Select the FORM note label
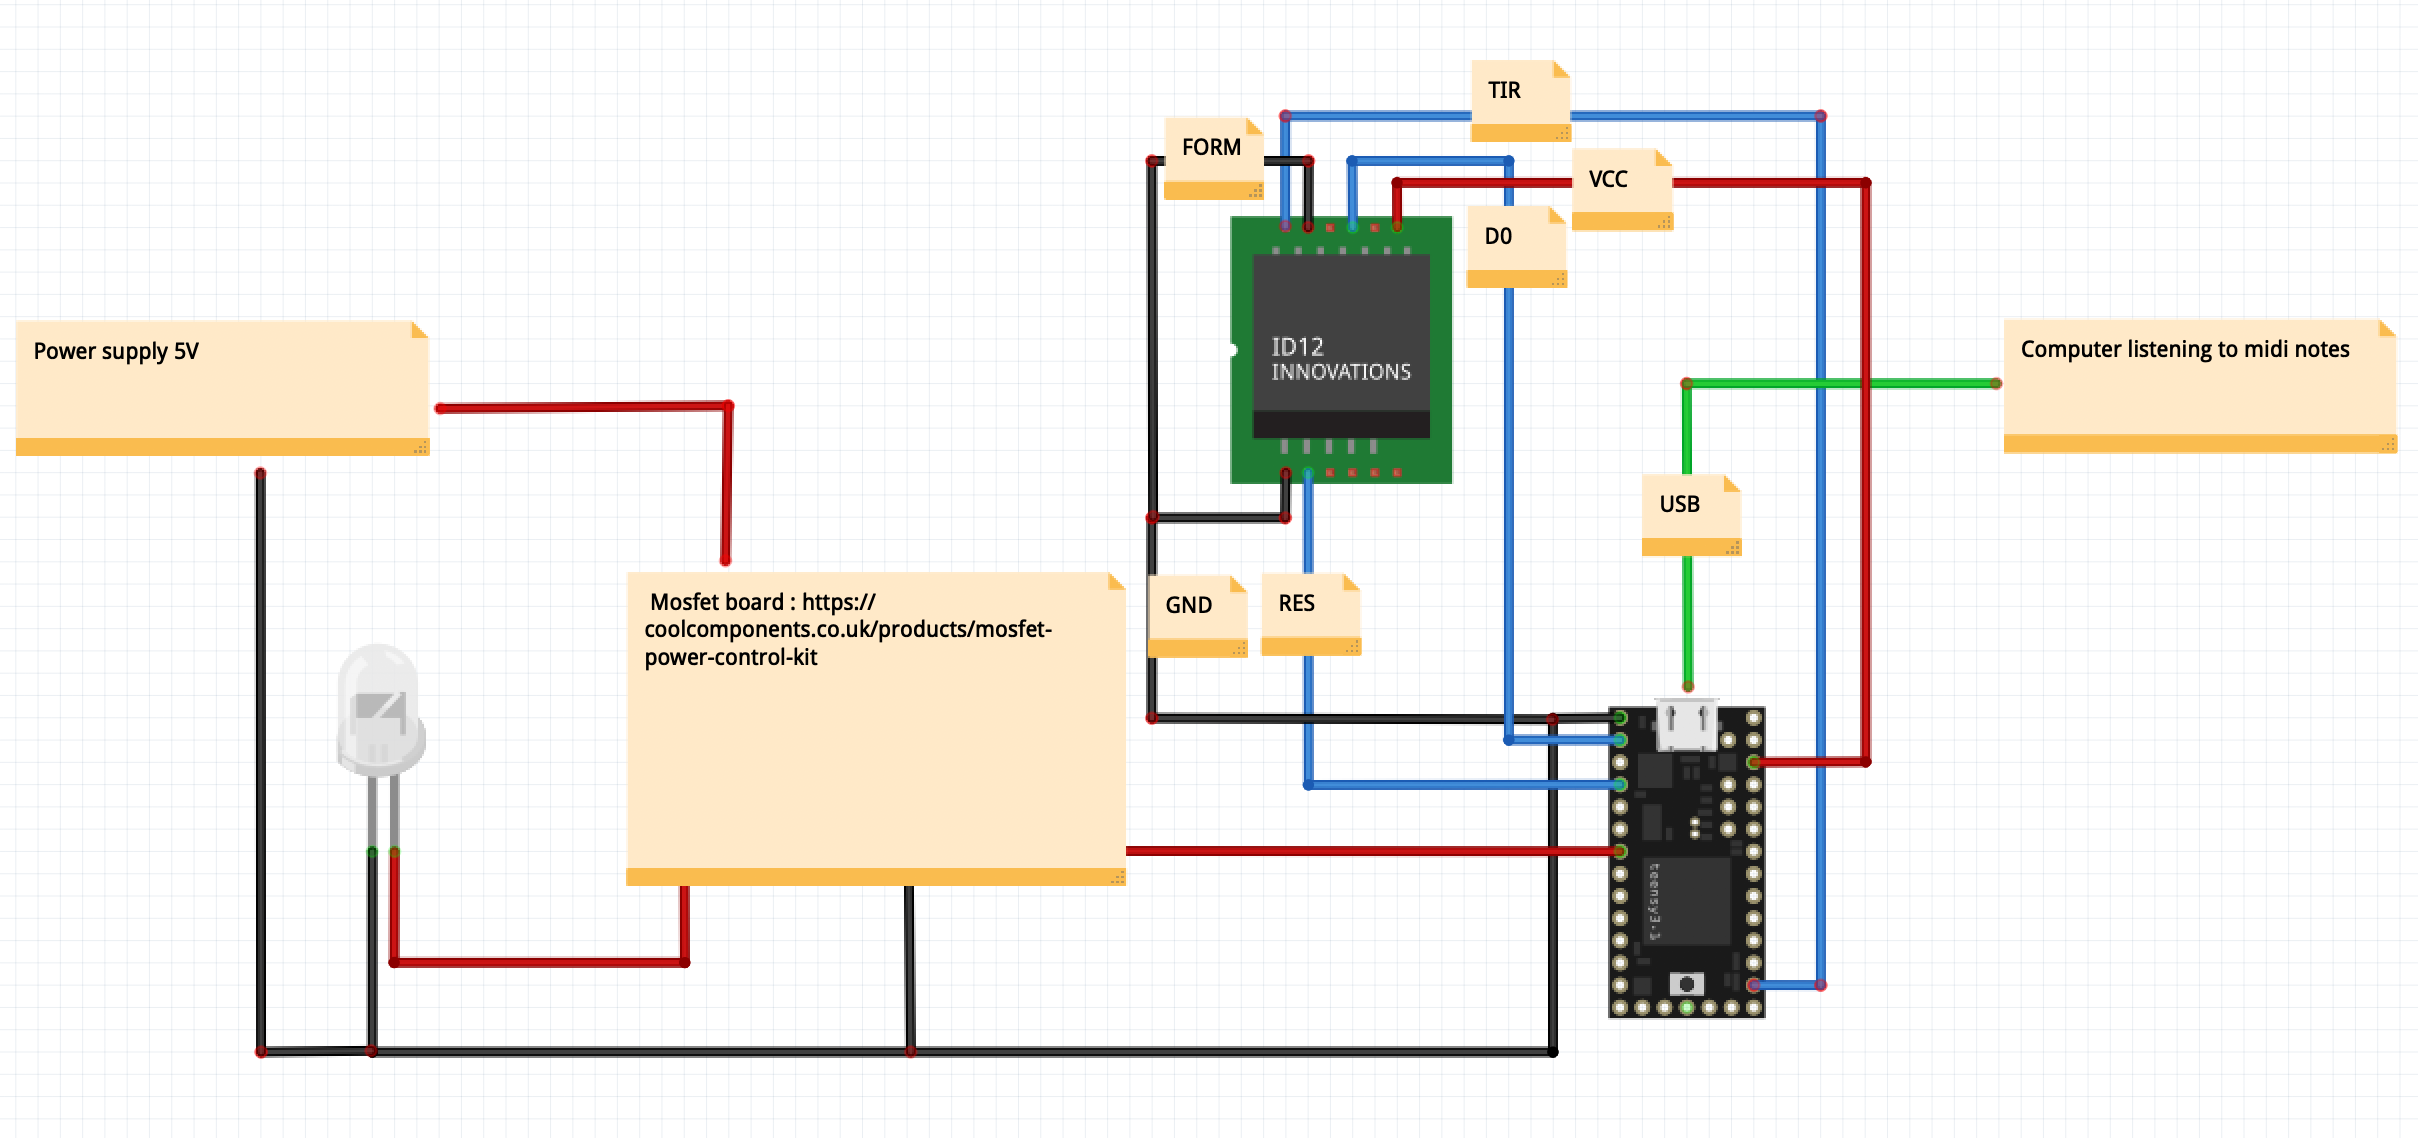Image resolution: width=2418 pixels, height=1138 pixels. (1212, 150)
